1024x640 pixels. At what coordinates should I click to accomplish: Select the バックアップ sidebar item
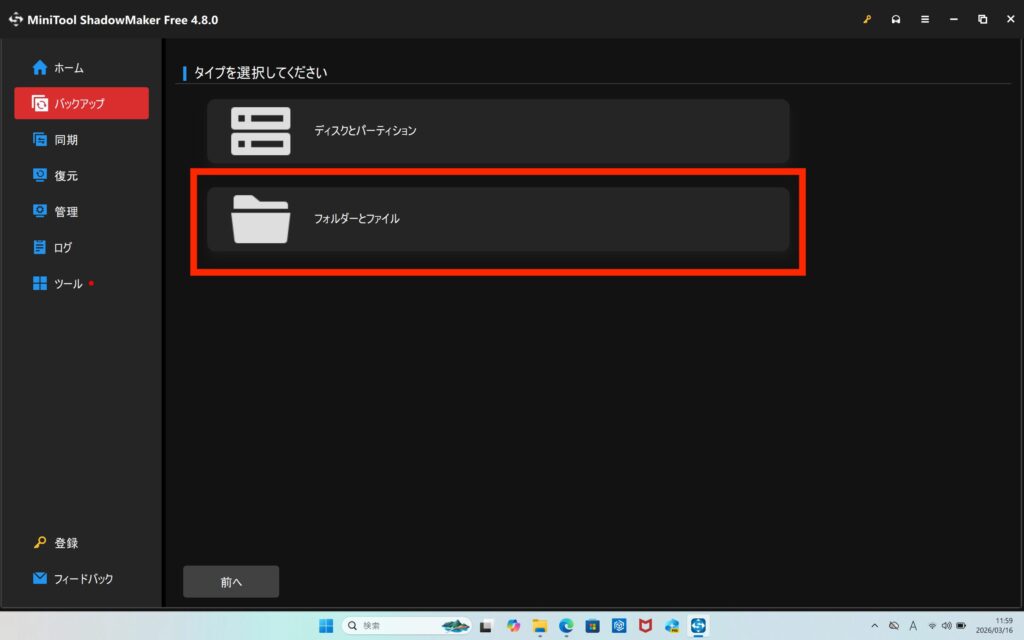click(x=80, y=103)
